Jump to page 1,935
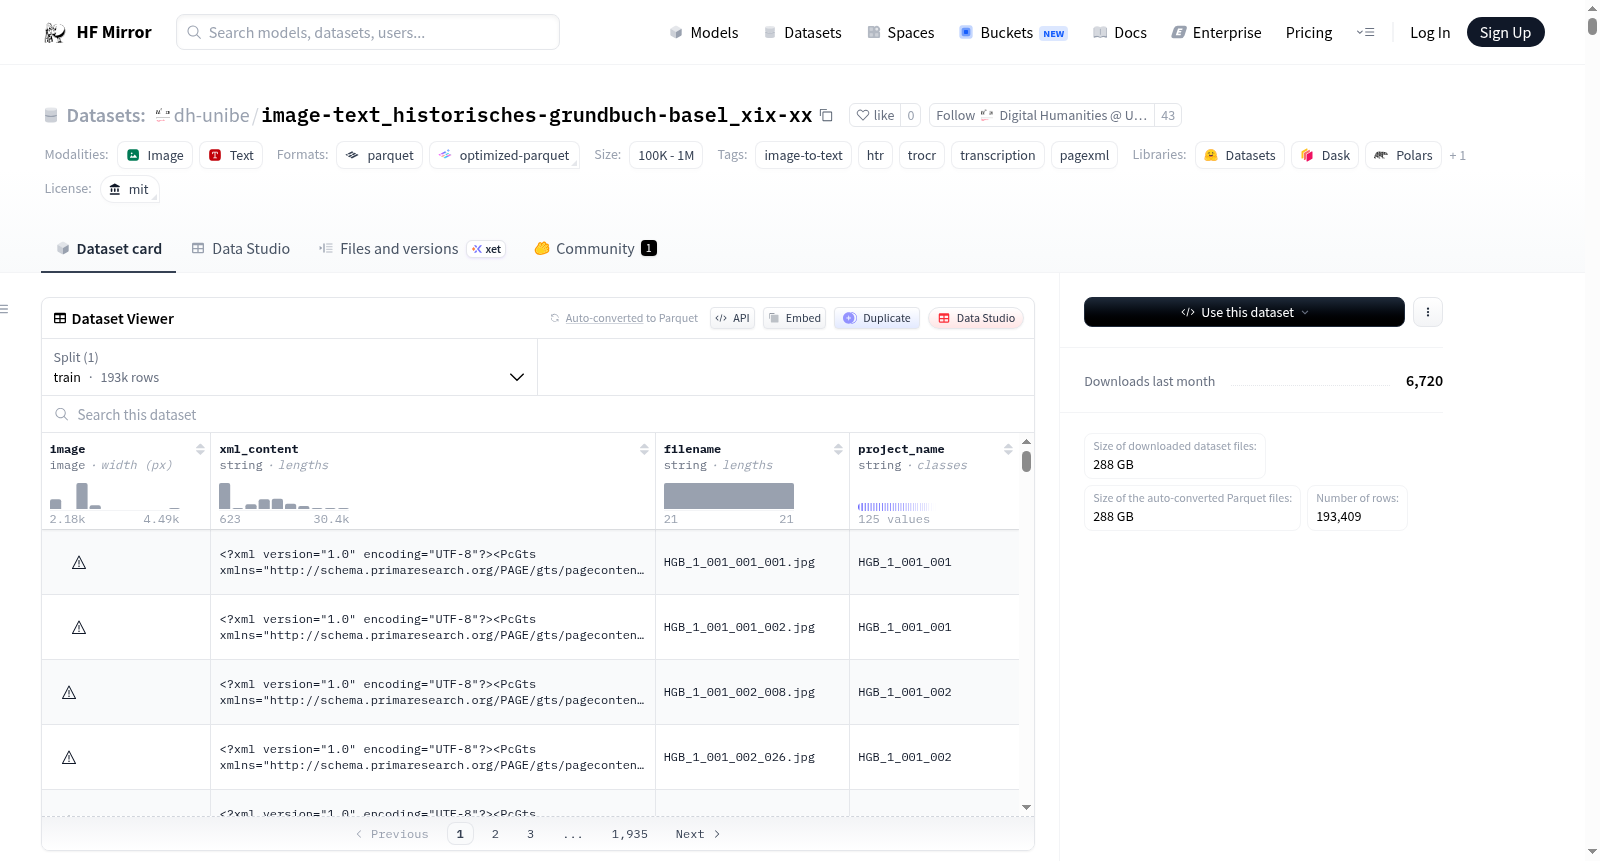Screen dimensions: 1600x861 point(630,834)
